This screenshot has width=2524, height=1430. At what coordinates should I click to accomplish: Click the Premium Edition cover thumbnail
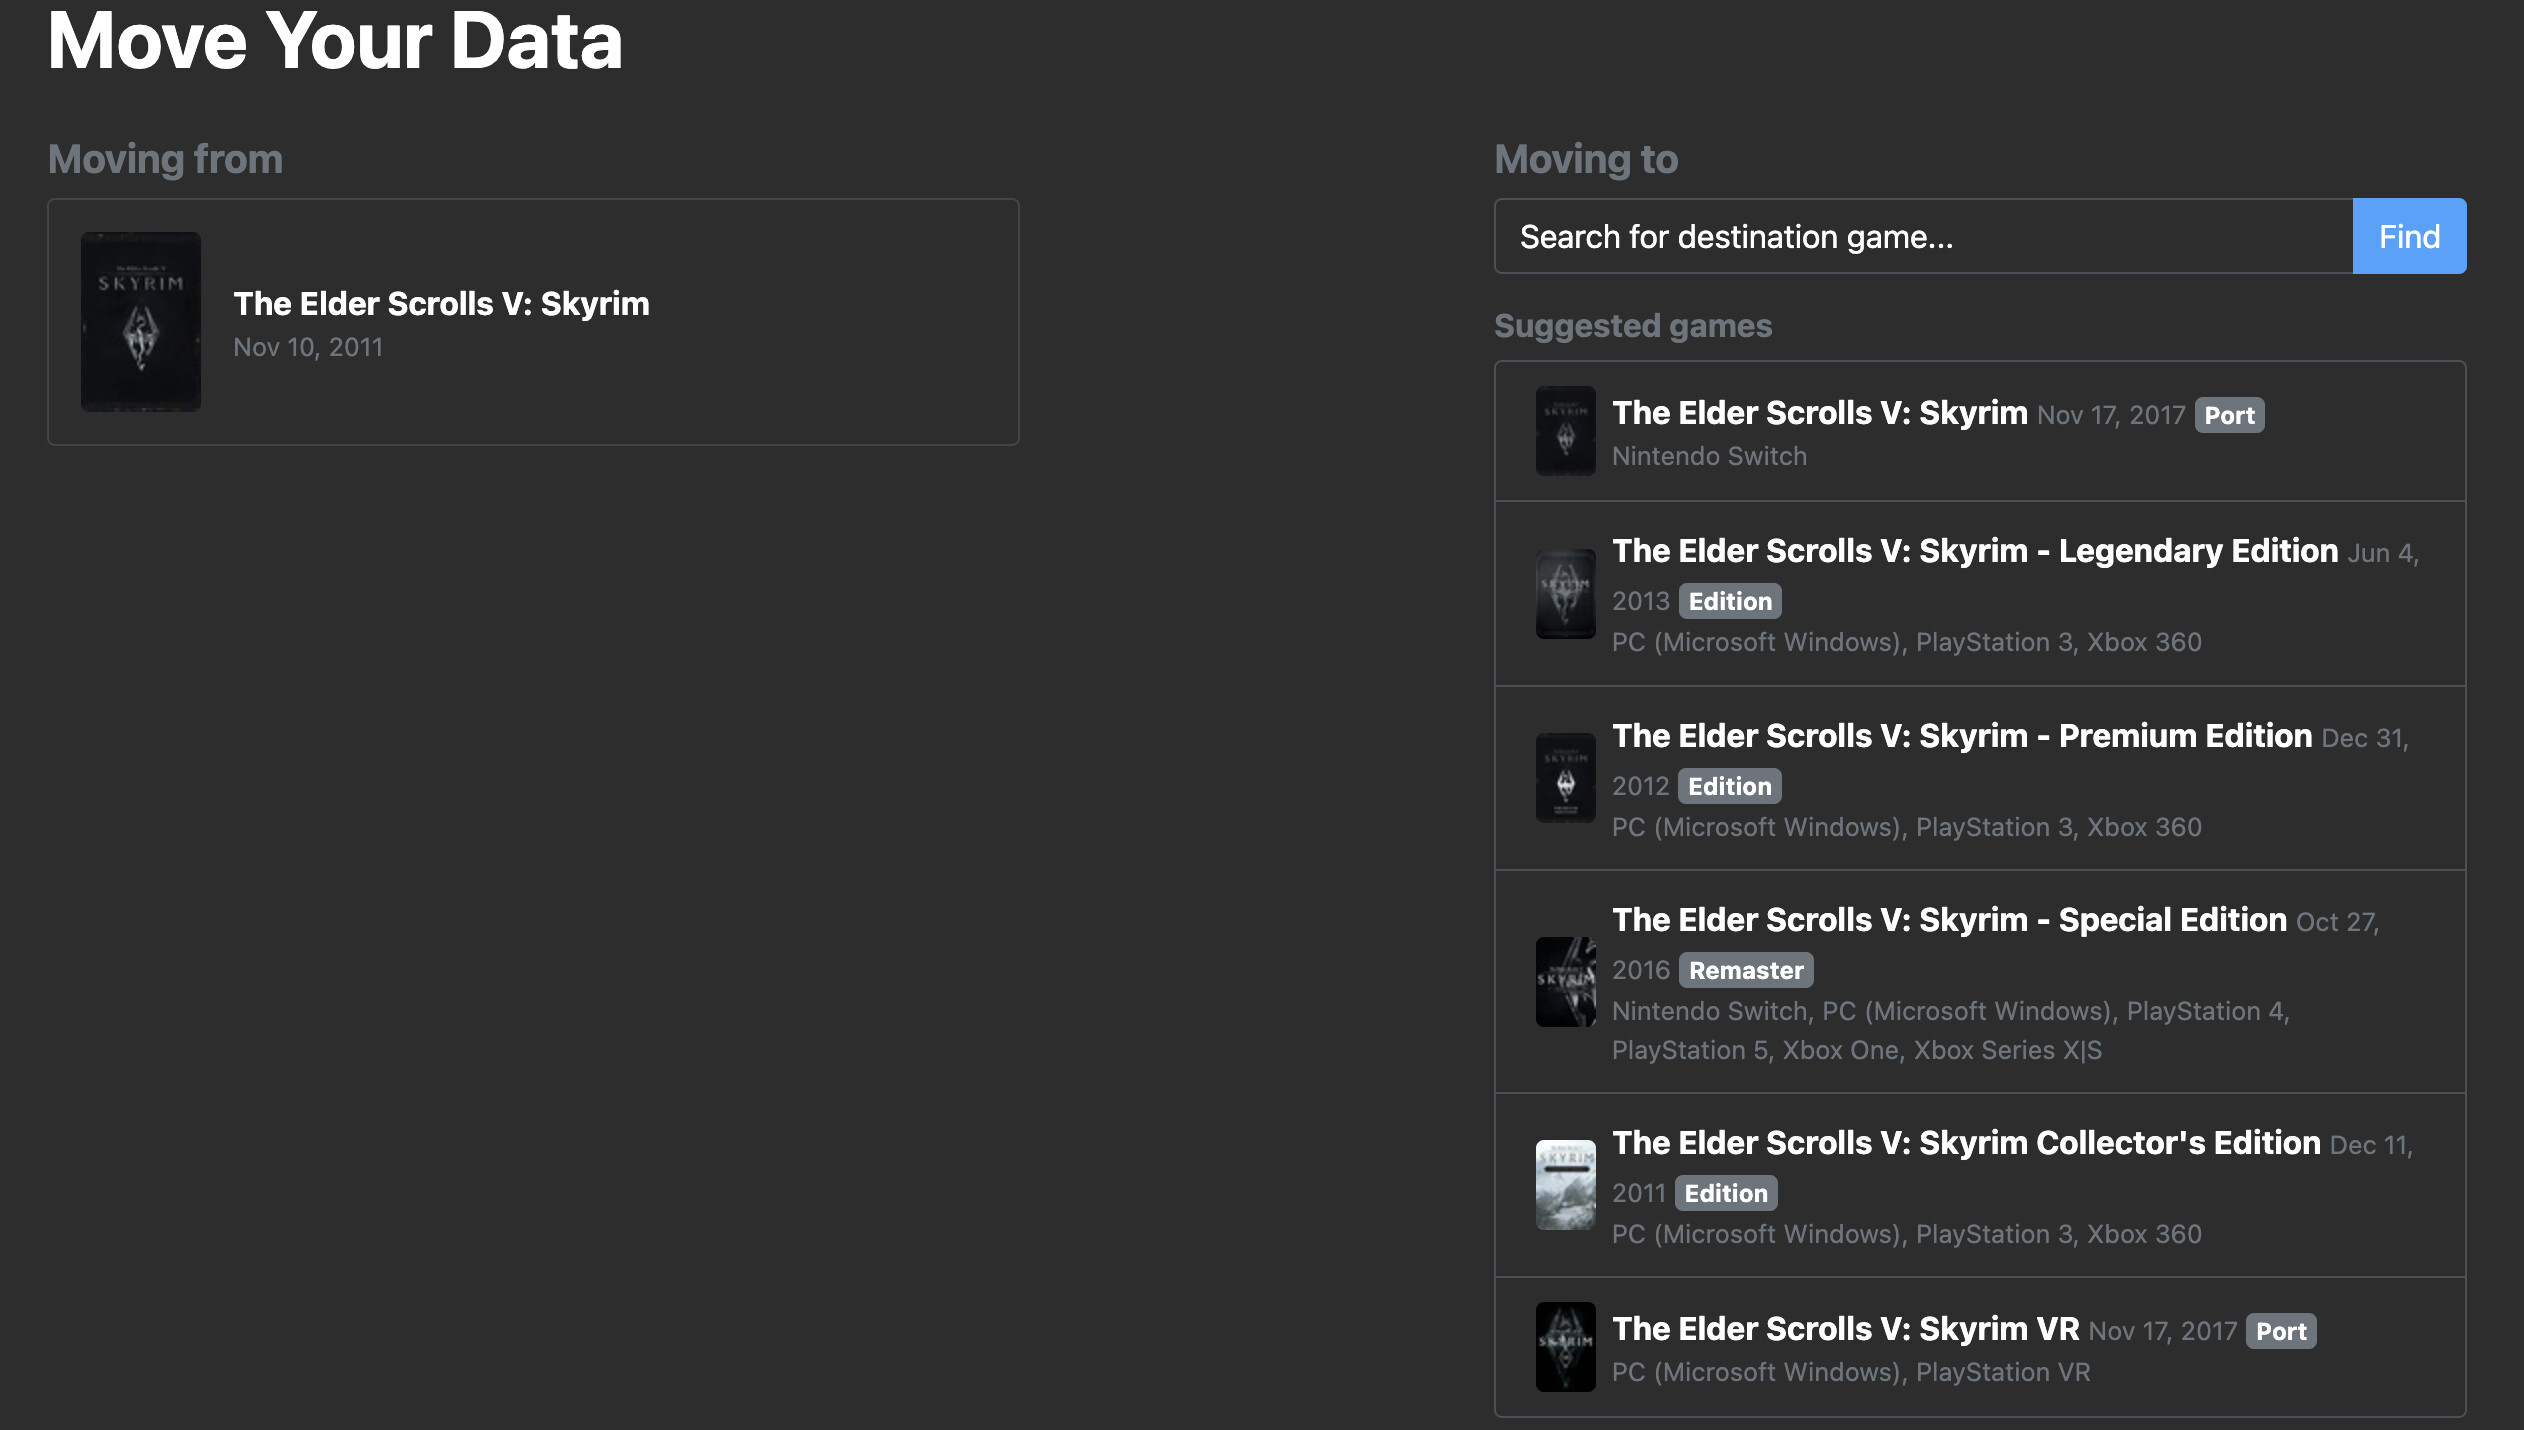coord(1565,778)
